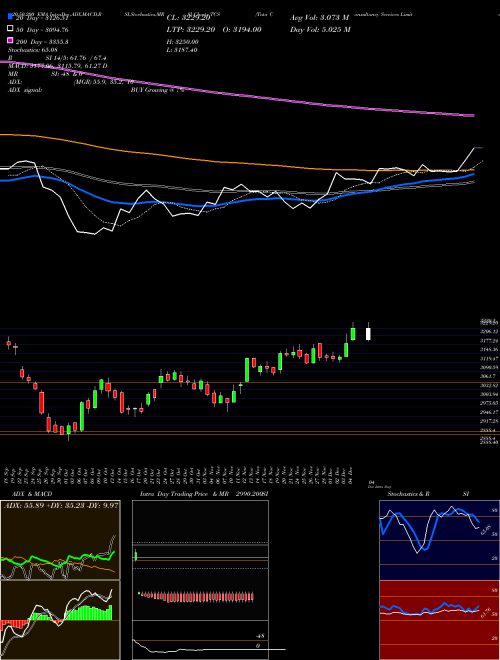
Task: Click the 3063.7 price axis label
Action: (x=490, y=376)
